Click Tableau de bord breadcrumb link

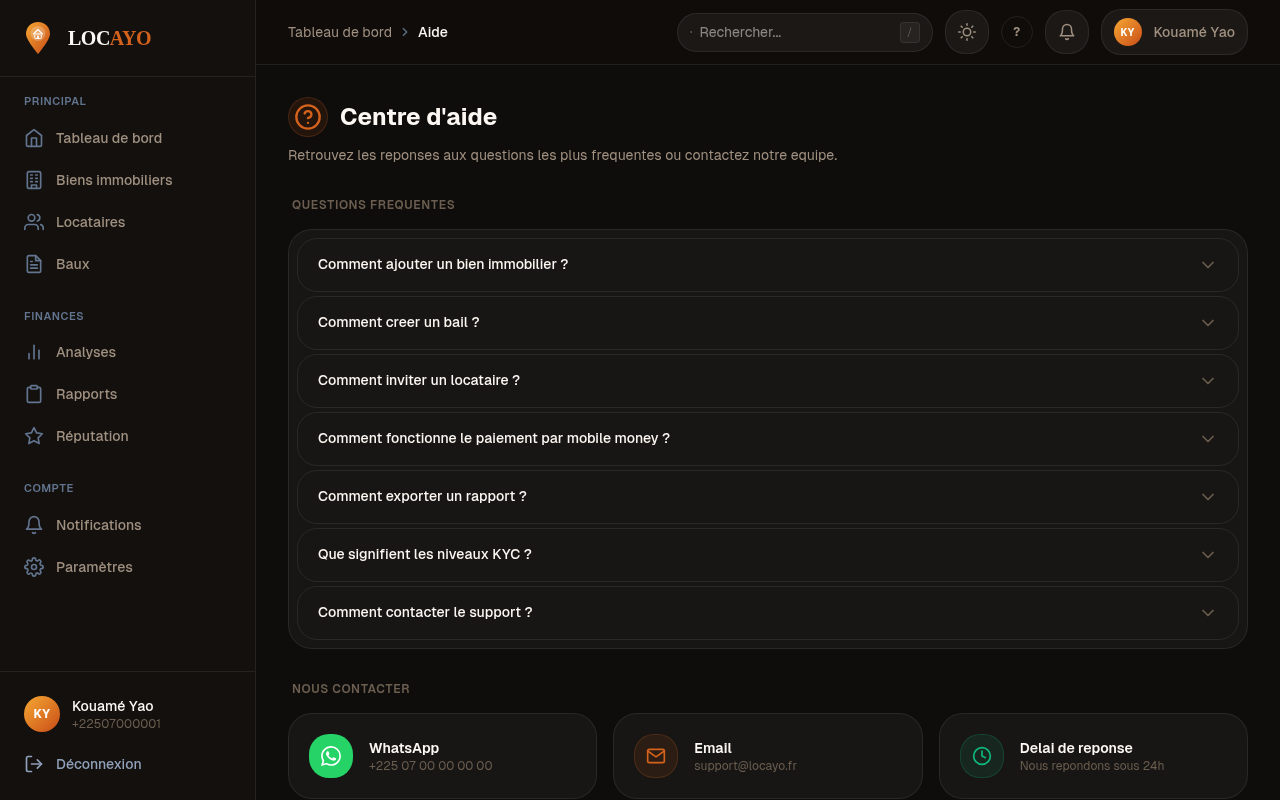[x=340, y=32]
